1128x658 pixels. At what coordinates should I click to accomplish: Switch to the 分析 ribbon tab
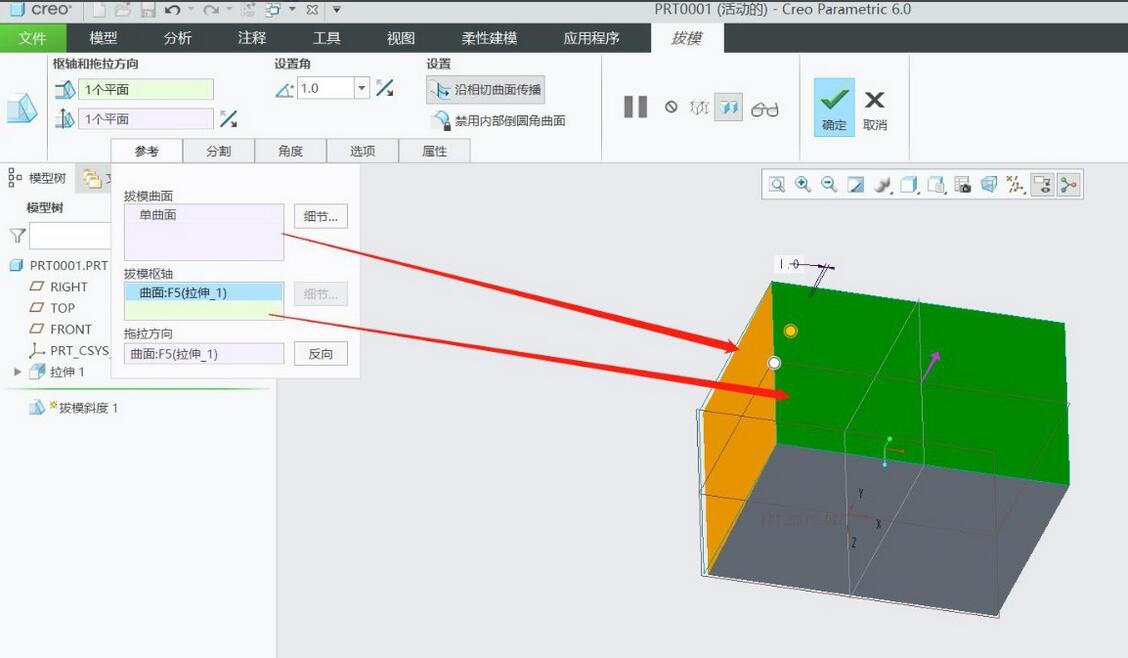177,38
